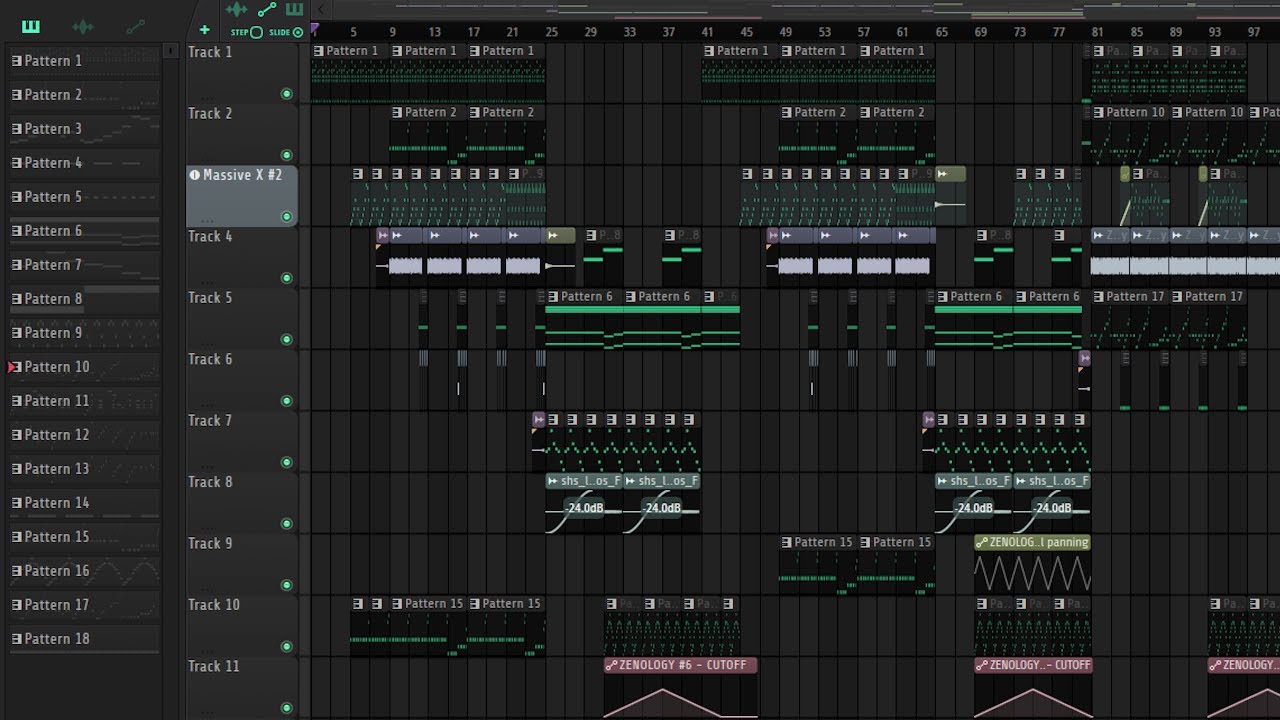Select the highlighted Pattern 10 entry

(84, 367)
